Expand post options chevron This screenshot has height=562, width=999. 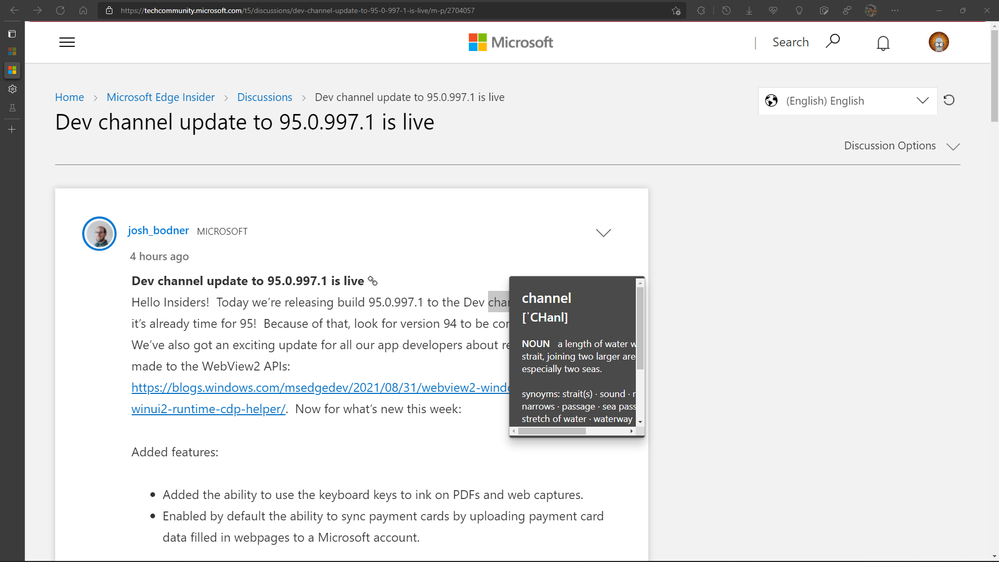click(x=603, y=233)
